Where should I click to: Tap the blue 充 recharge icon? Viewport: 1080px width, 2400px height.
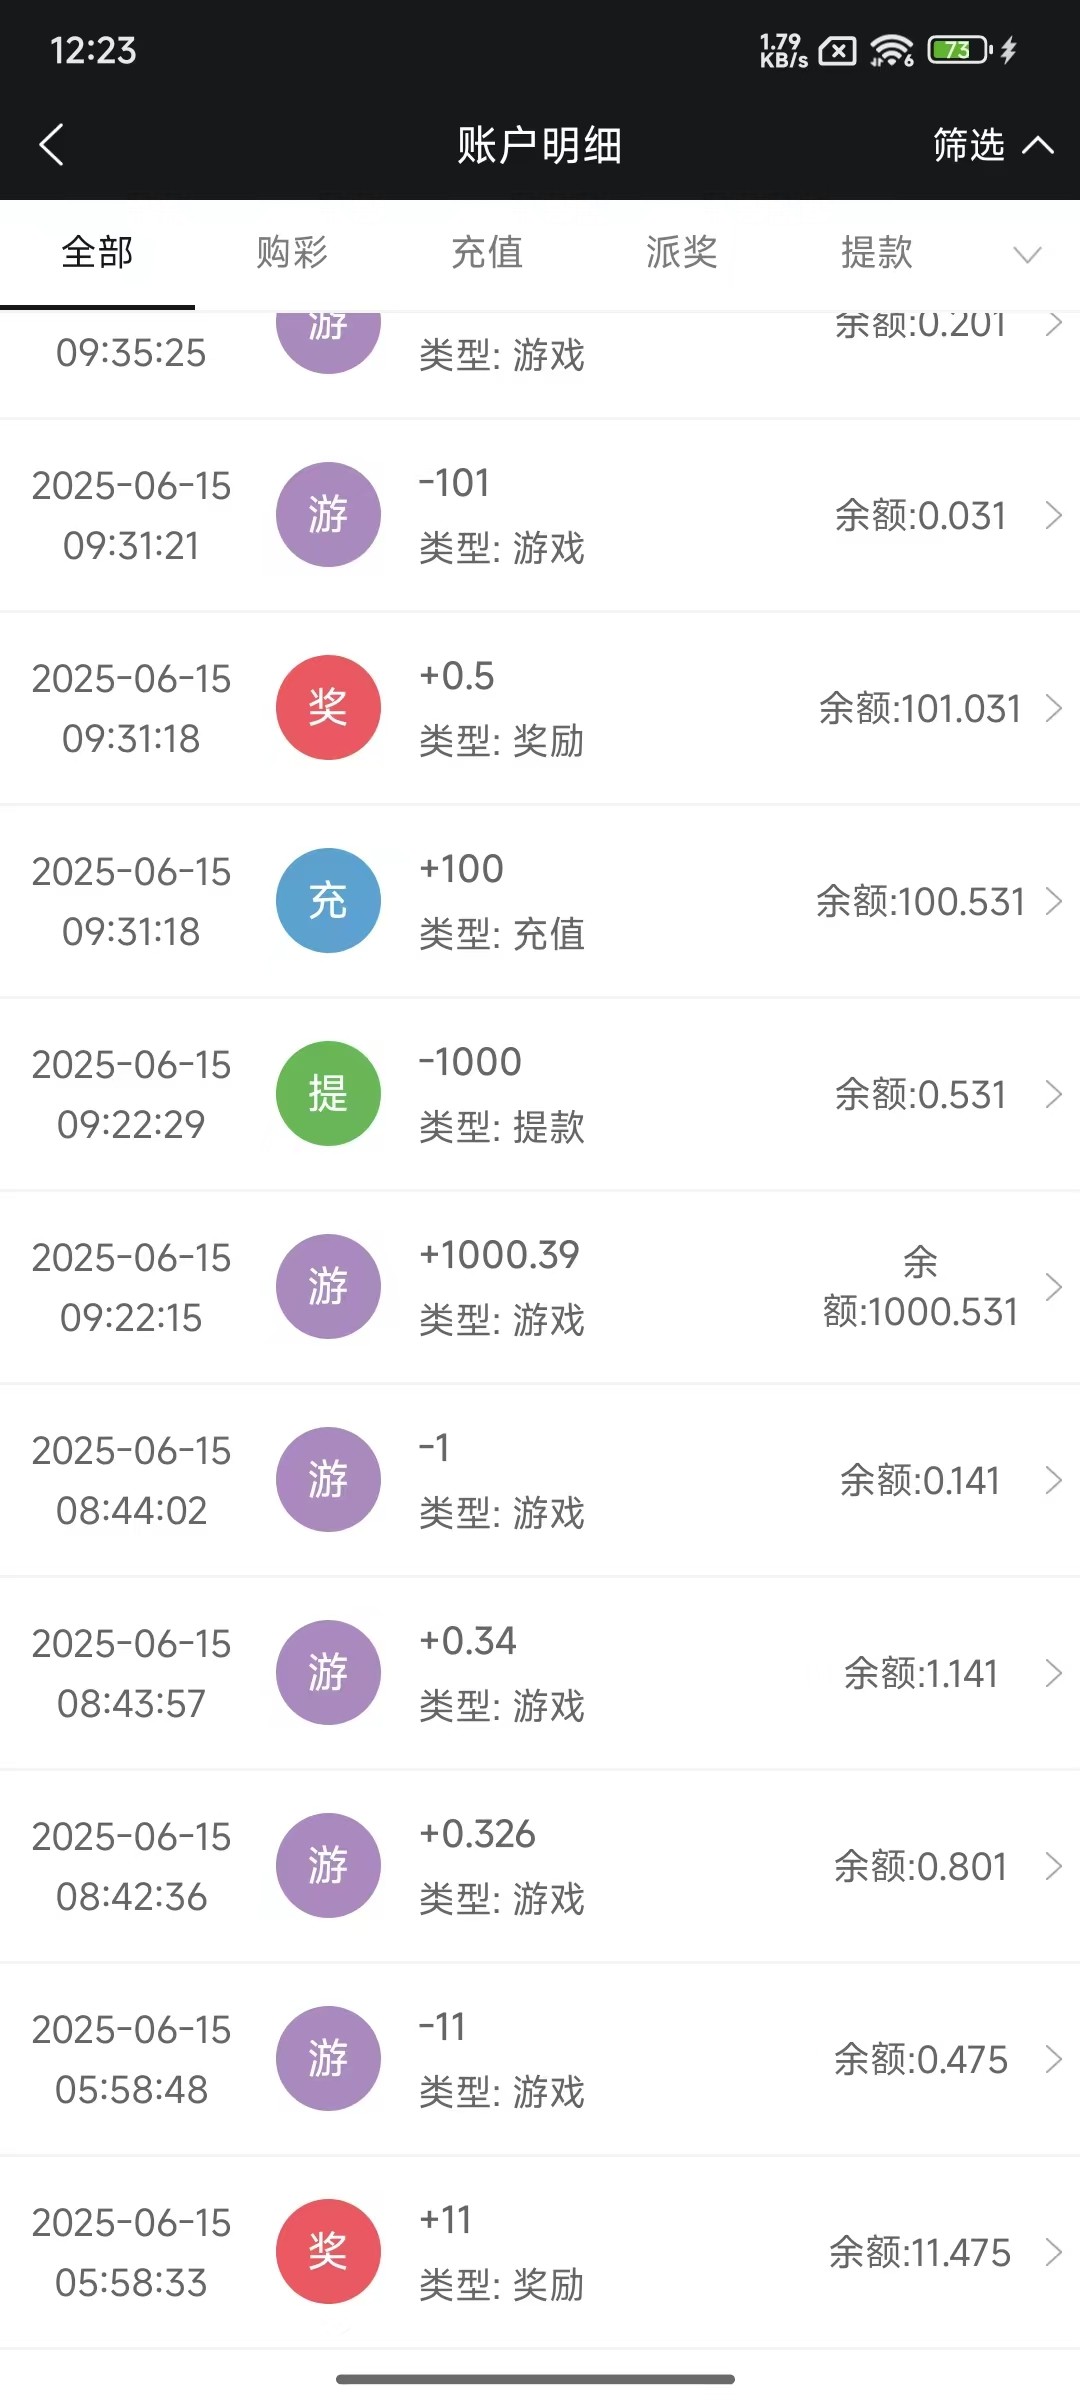pyautogui.click(x=328, y=900)
